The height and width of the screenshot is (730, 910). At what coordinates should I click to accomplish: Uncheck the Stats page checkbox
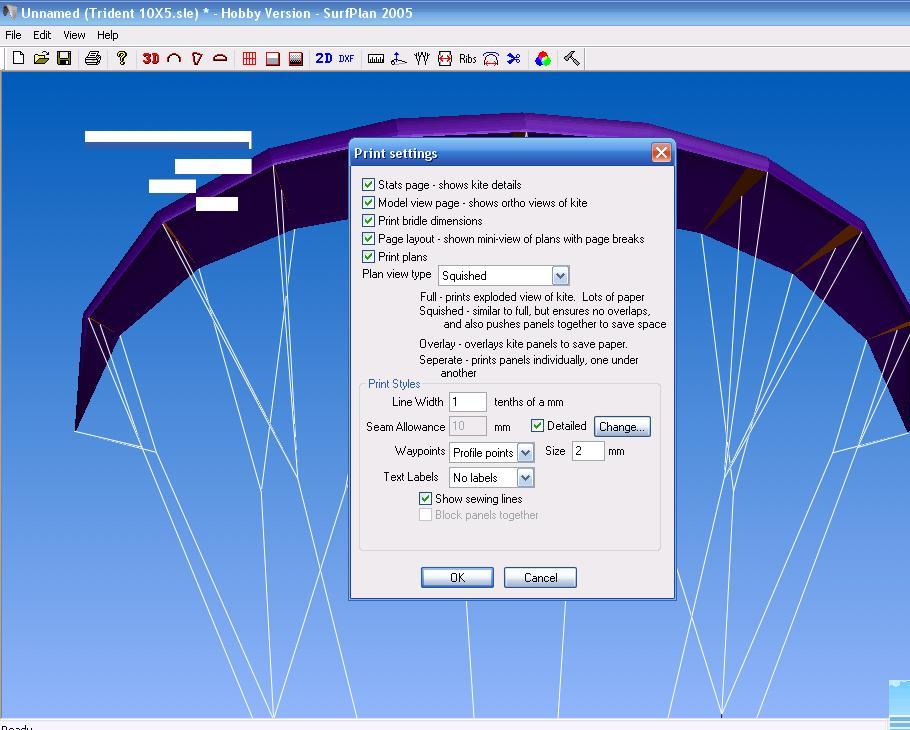[x=368, y=185]
